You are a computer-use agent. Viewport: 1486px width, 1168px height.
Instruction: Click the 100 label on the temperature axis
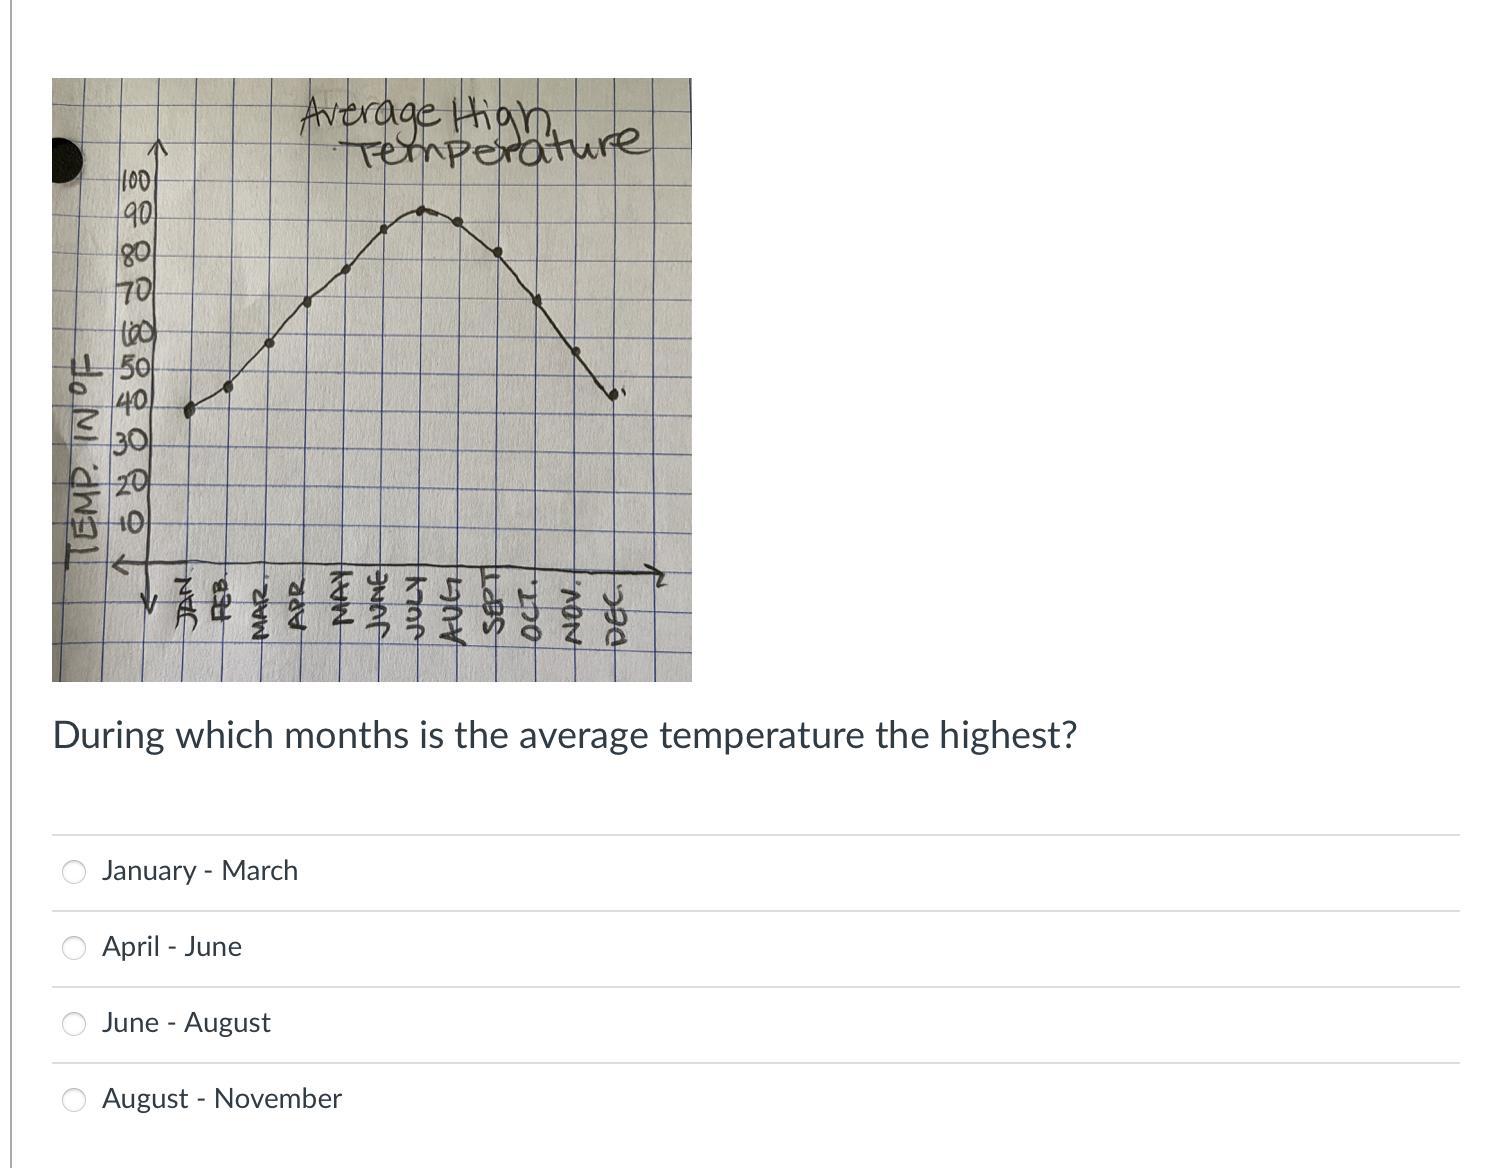coord(135,182)
